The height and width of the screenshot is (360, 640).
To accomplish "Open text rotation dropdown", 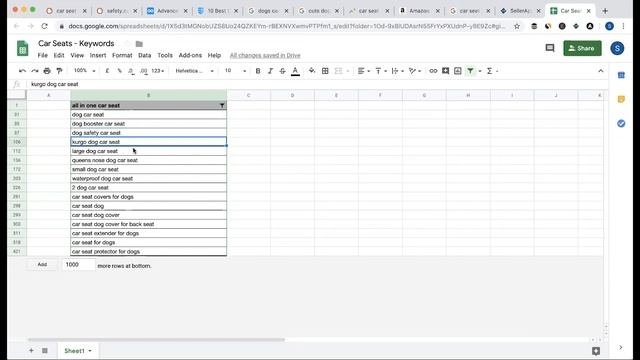I will click(414, 71).
